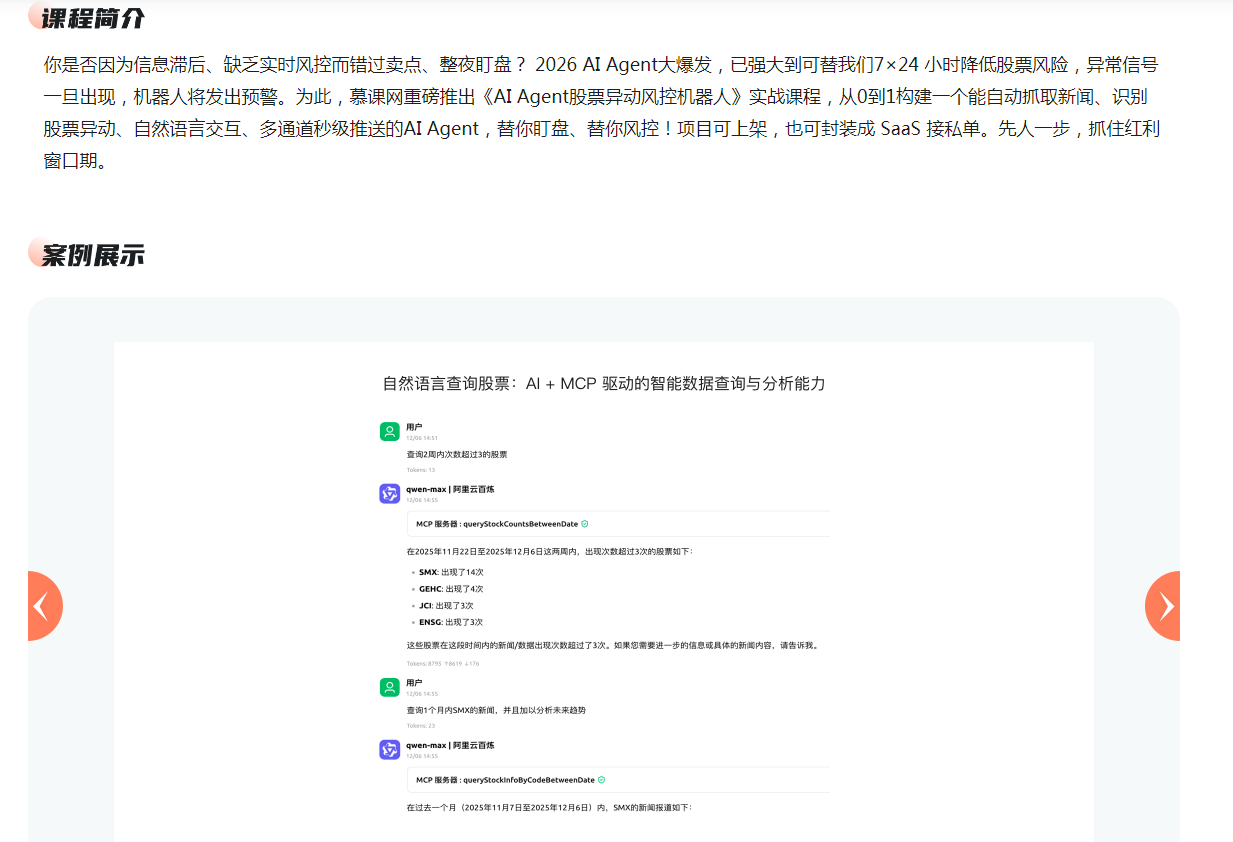Click the 案例展示 section heading
The image size is (1233, 842).
point(92,255)
